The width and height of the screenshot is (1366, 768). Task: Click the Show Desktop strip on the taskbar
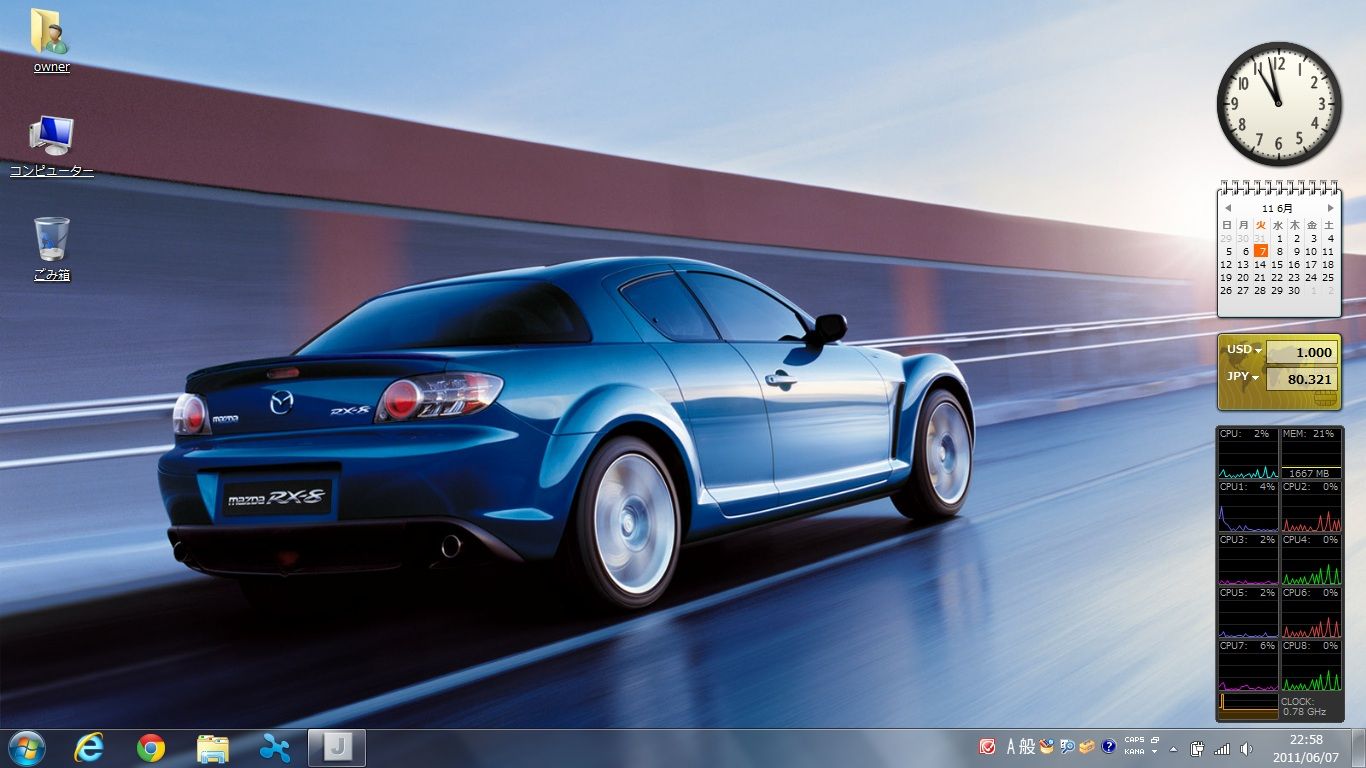[x=1358, y=748]
